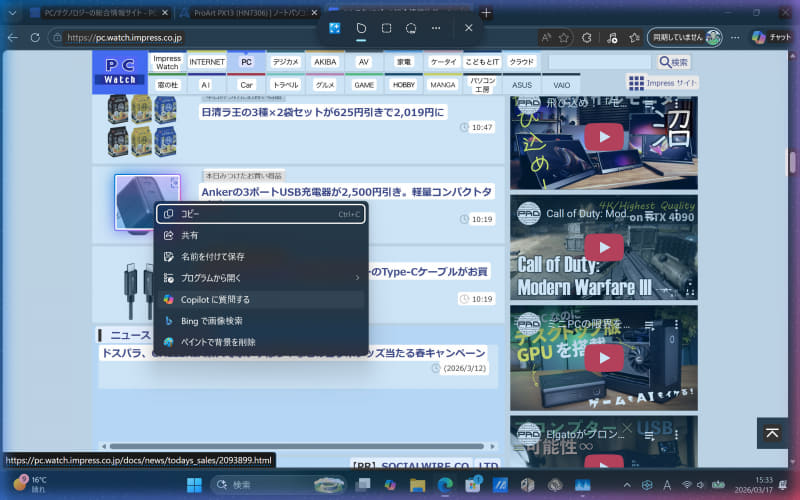Click the vertical page scrollbar thumb
The height and width of the screenshot is (500, 800).
(792, 162)
